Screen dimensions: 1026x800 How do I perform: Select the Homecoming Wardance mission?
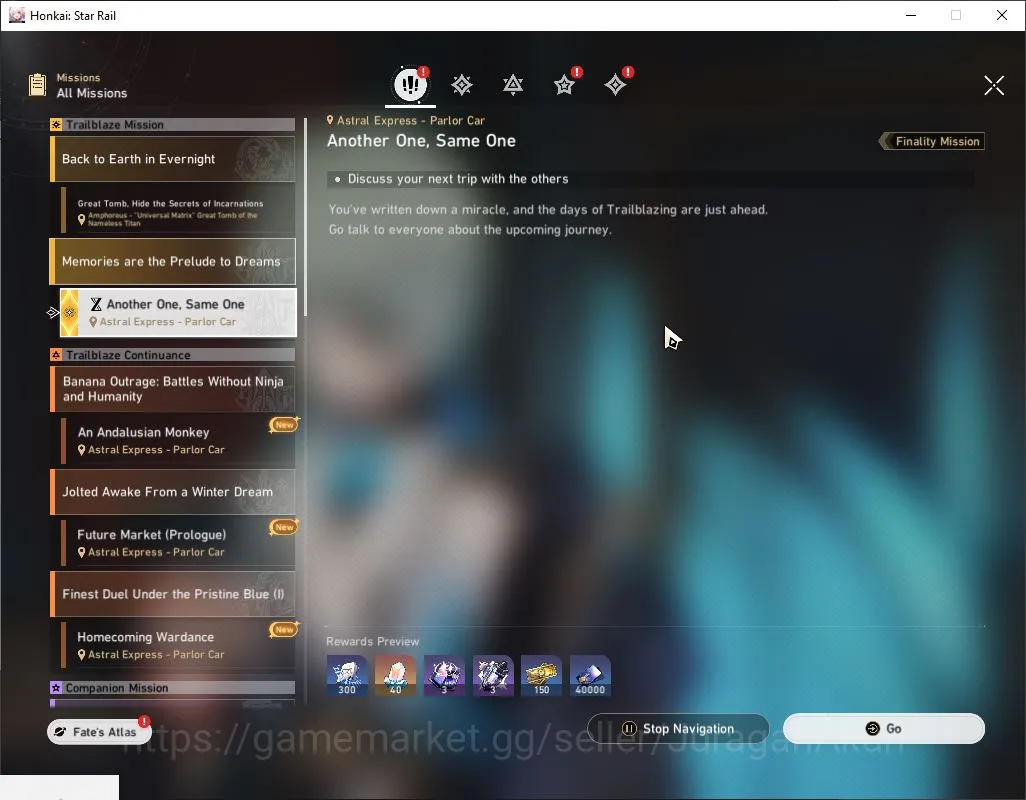(178, 645)
